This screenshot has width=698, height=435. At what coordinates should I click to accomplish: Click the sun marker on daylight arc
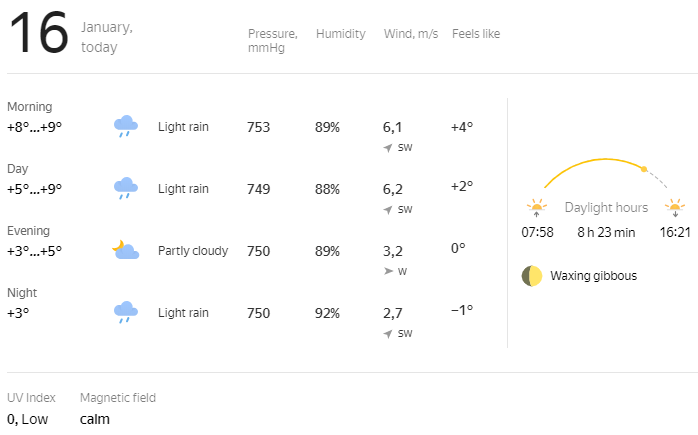644,169
